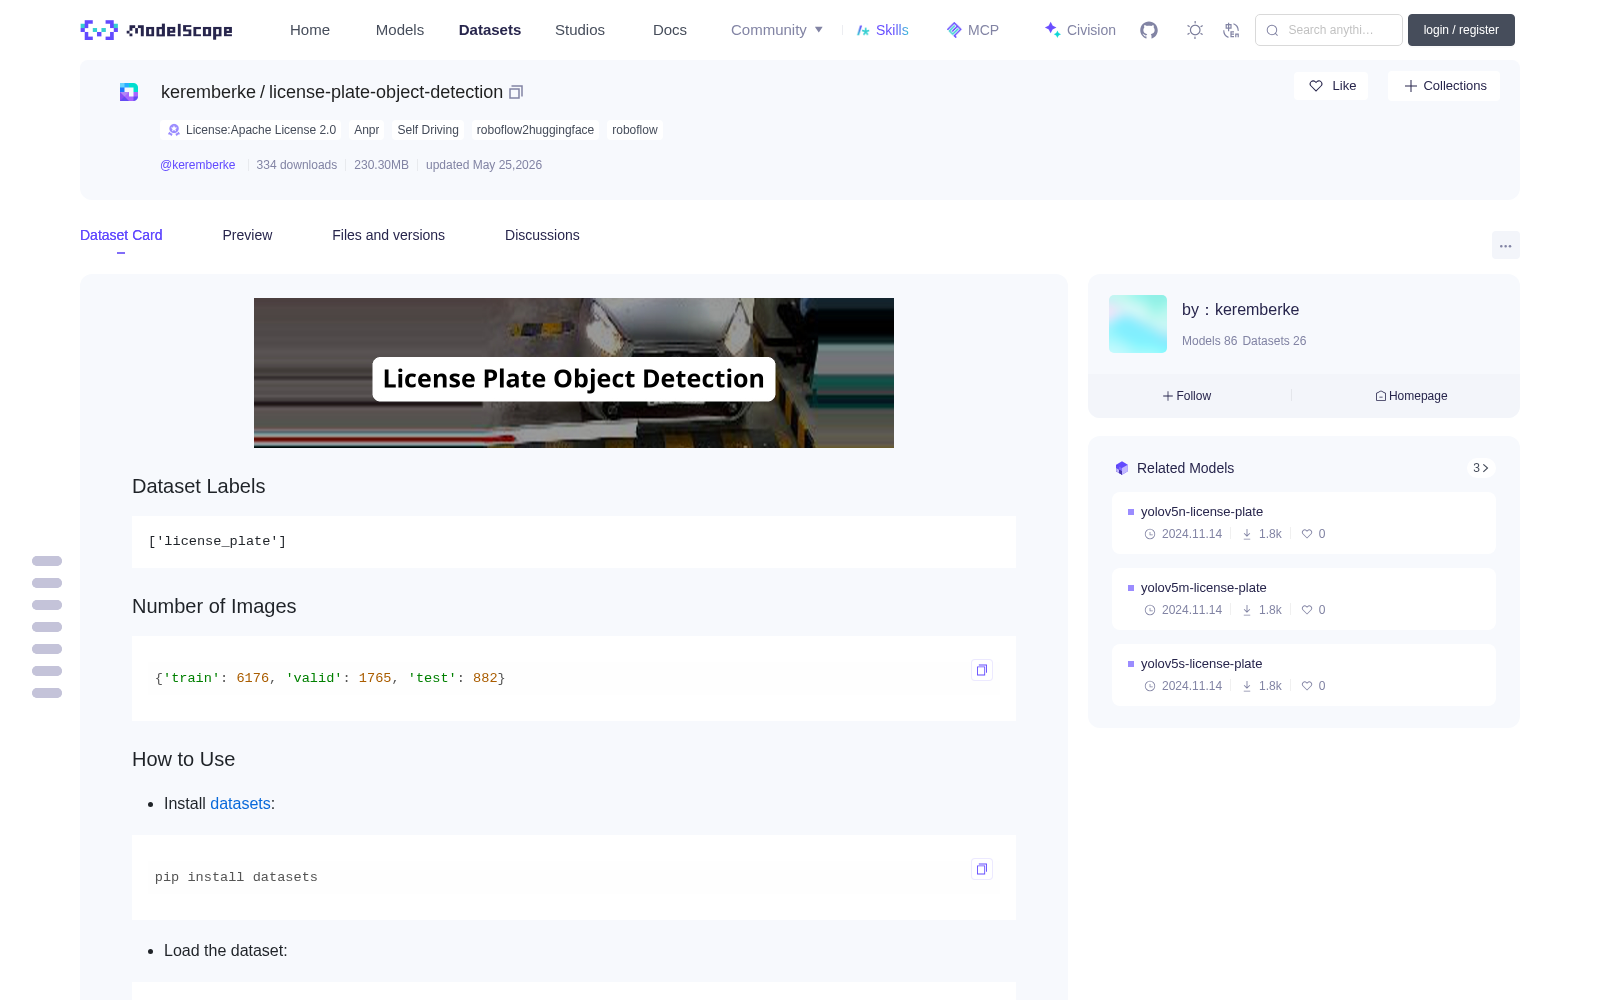Click download icon on yolov5m-license-plate card

[x=1247, y=610]
